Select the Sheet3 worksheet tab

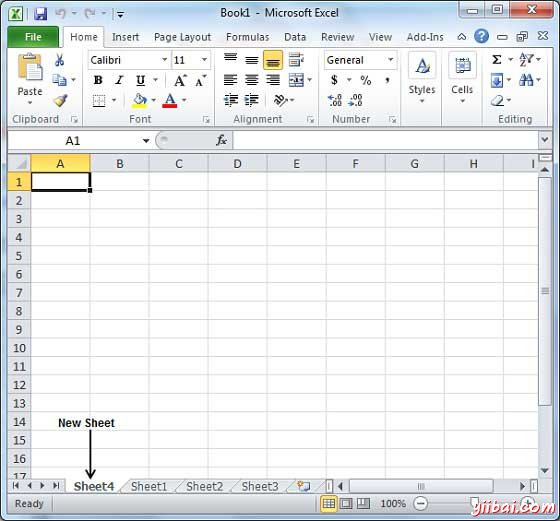coord(260,486)
